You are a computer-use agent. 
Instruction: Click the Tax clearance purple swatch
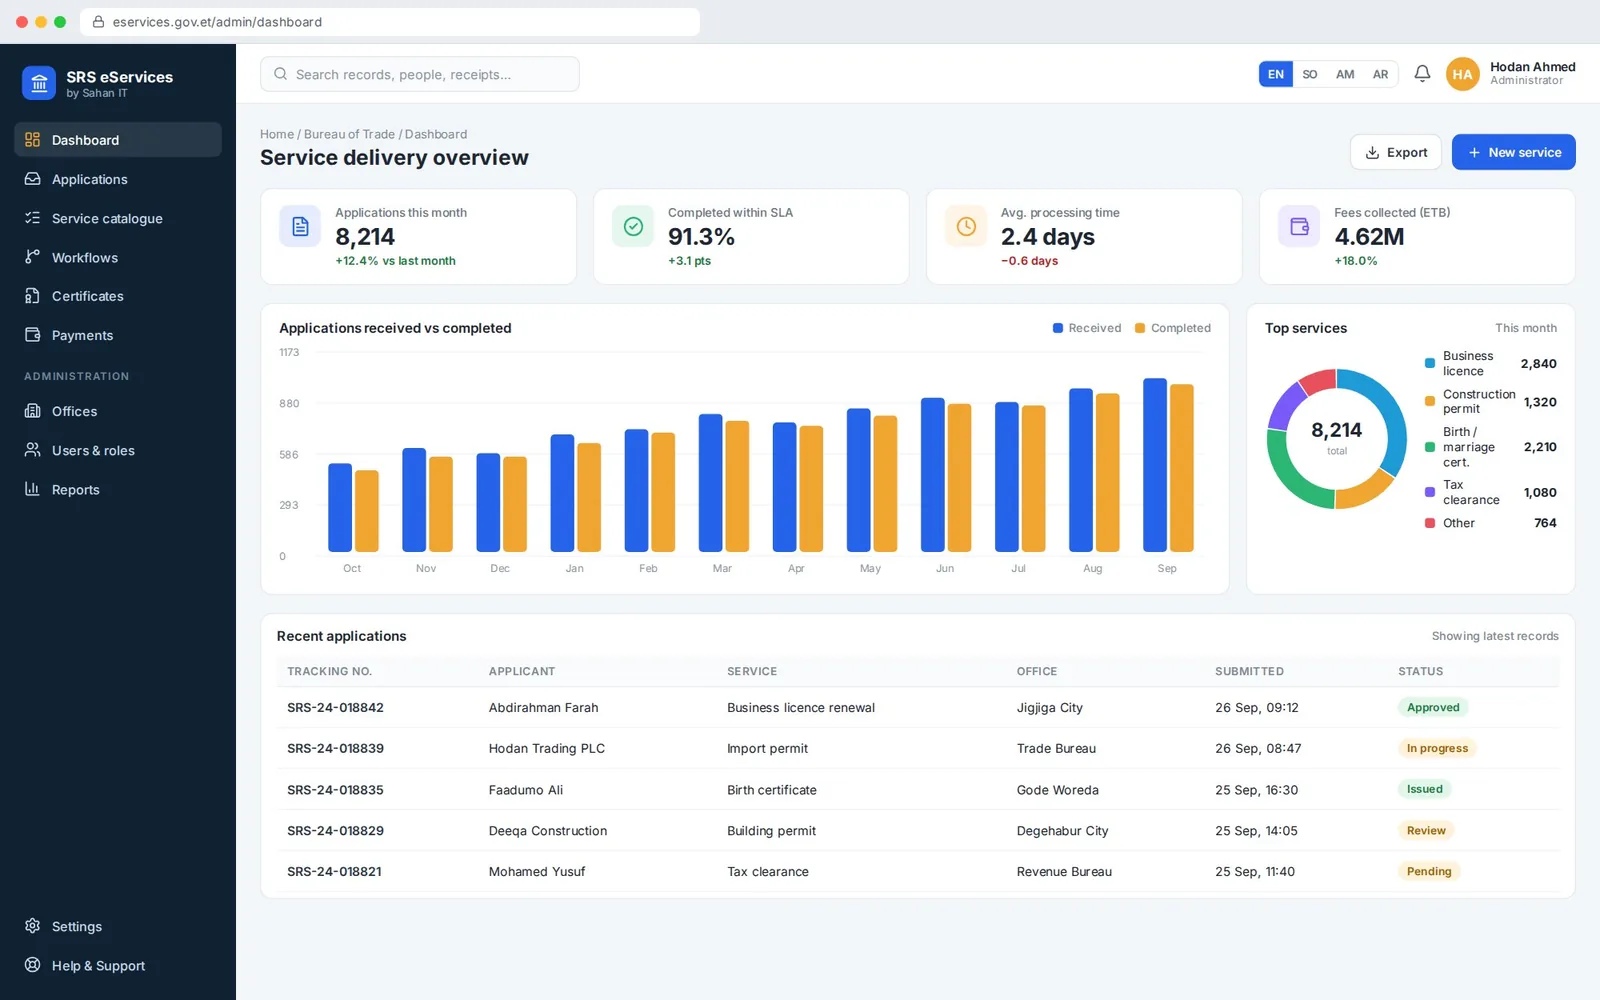coord(1430,492)
